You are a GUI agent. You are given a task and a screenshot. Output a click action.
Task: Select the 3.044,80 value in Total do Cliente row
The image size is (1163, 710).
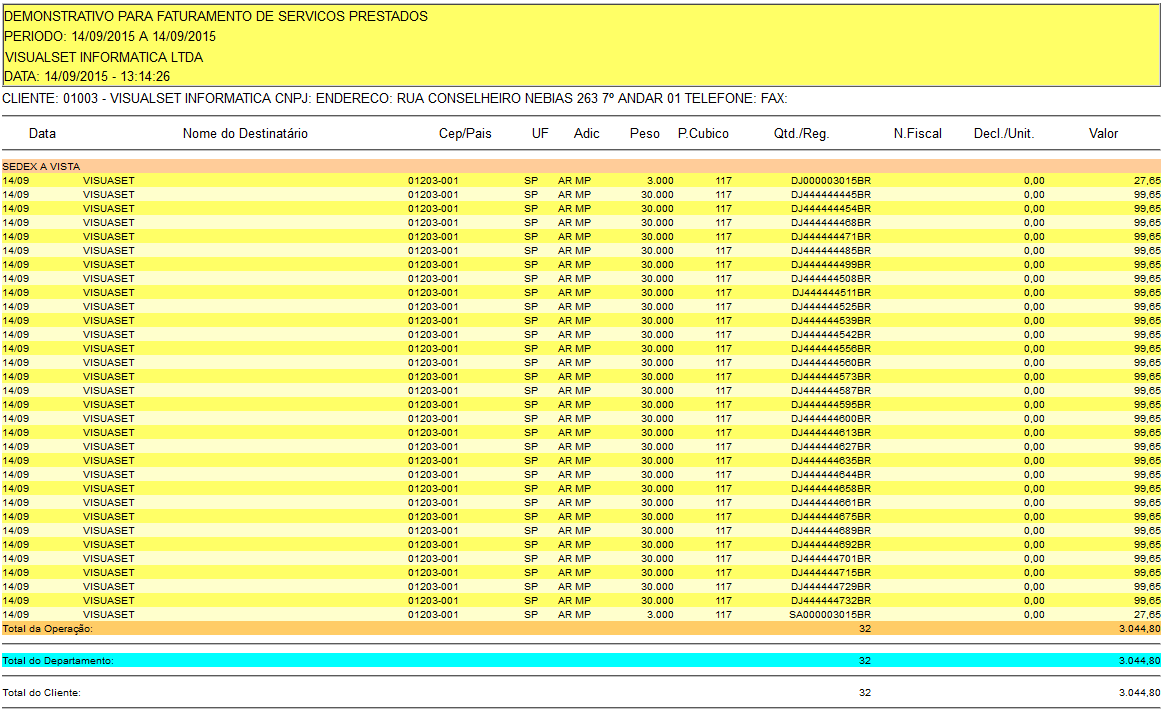coord(1140,693)
